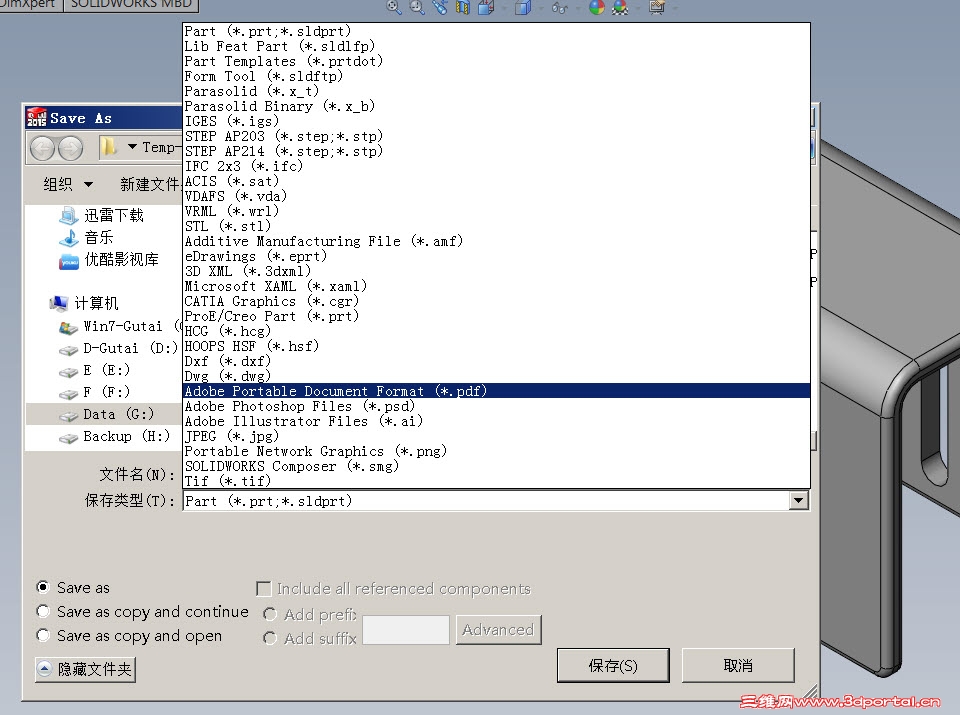
Task: Click the 保存(S) button
Action: tap(613, 665)
